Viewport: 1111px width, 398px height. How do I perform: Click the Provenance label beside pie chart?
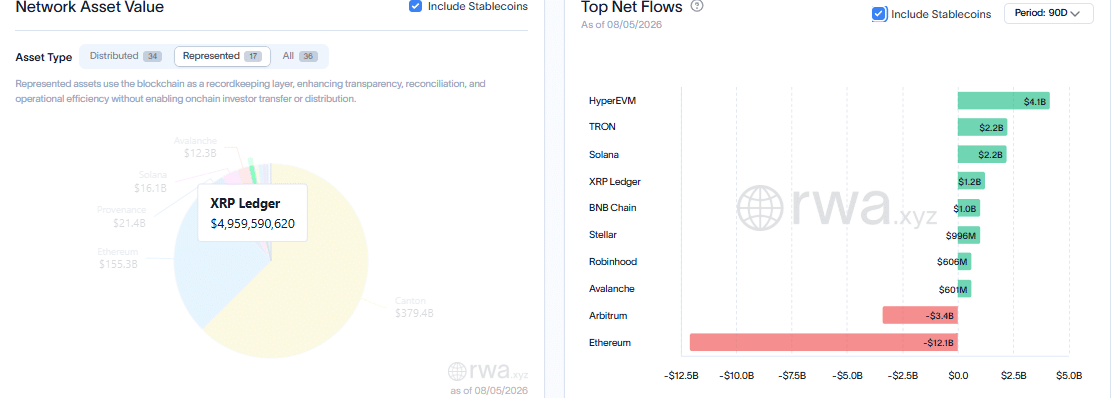121,210
